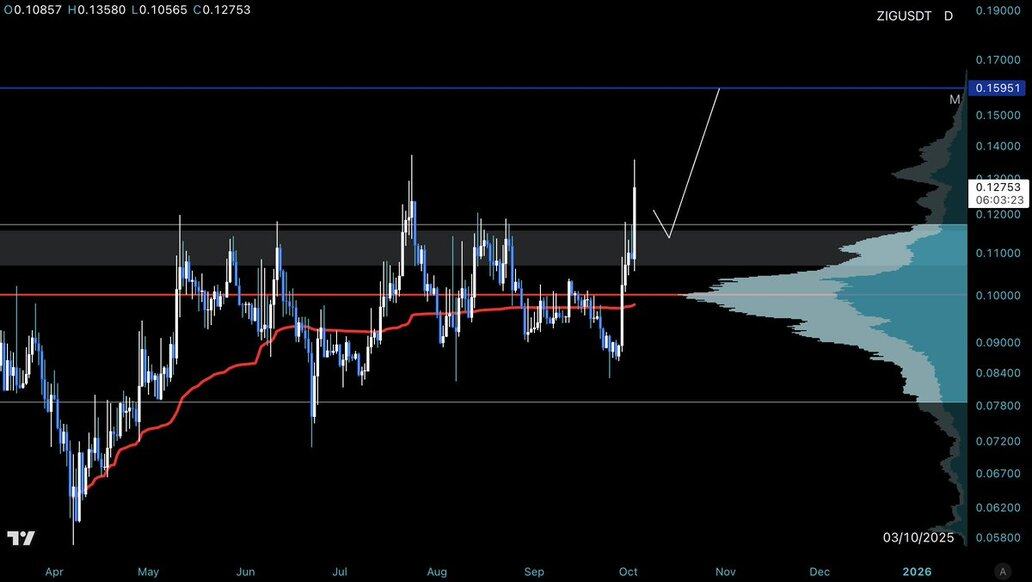
Task: Toggle the auto-scale 'A' button
Action: click(x=1002, y=570)
